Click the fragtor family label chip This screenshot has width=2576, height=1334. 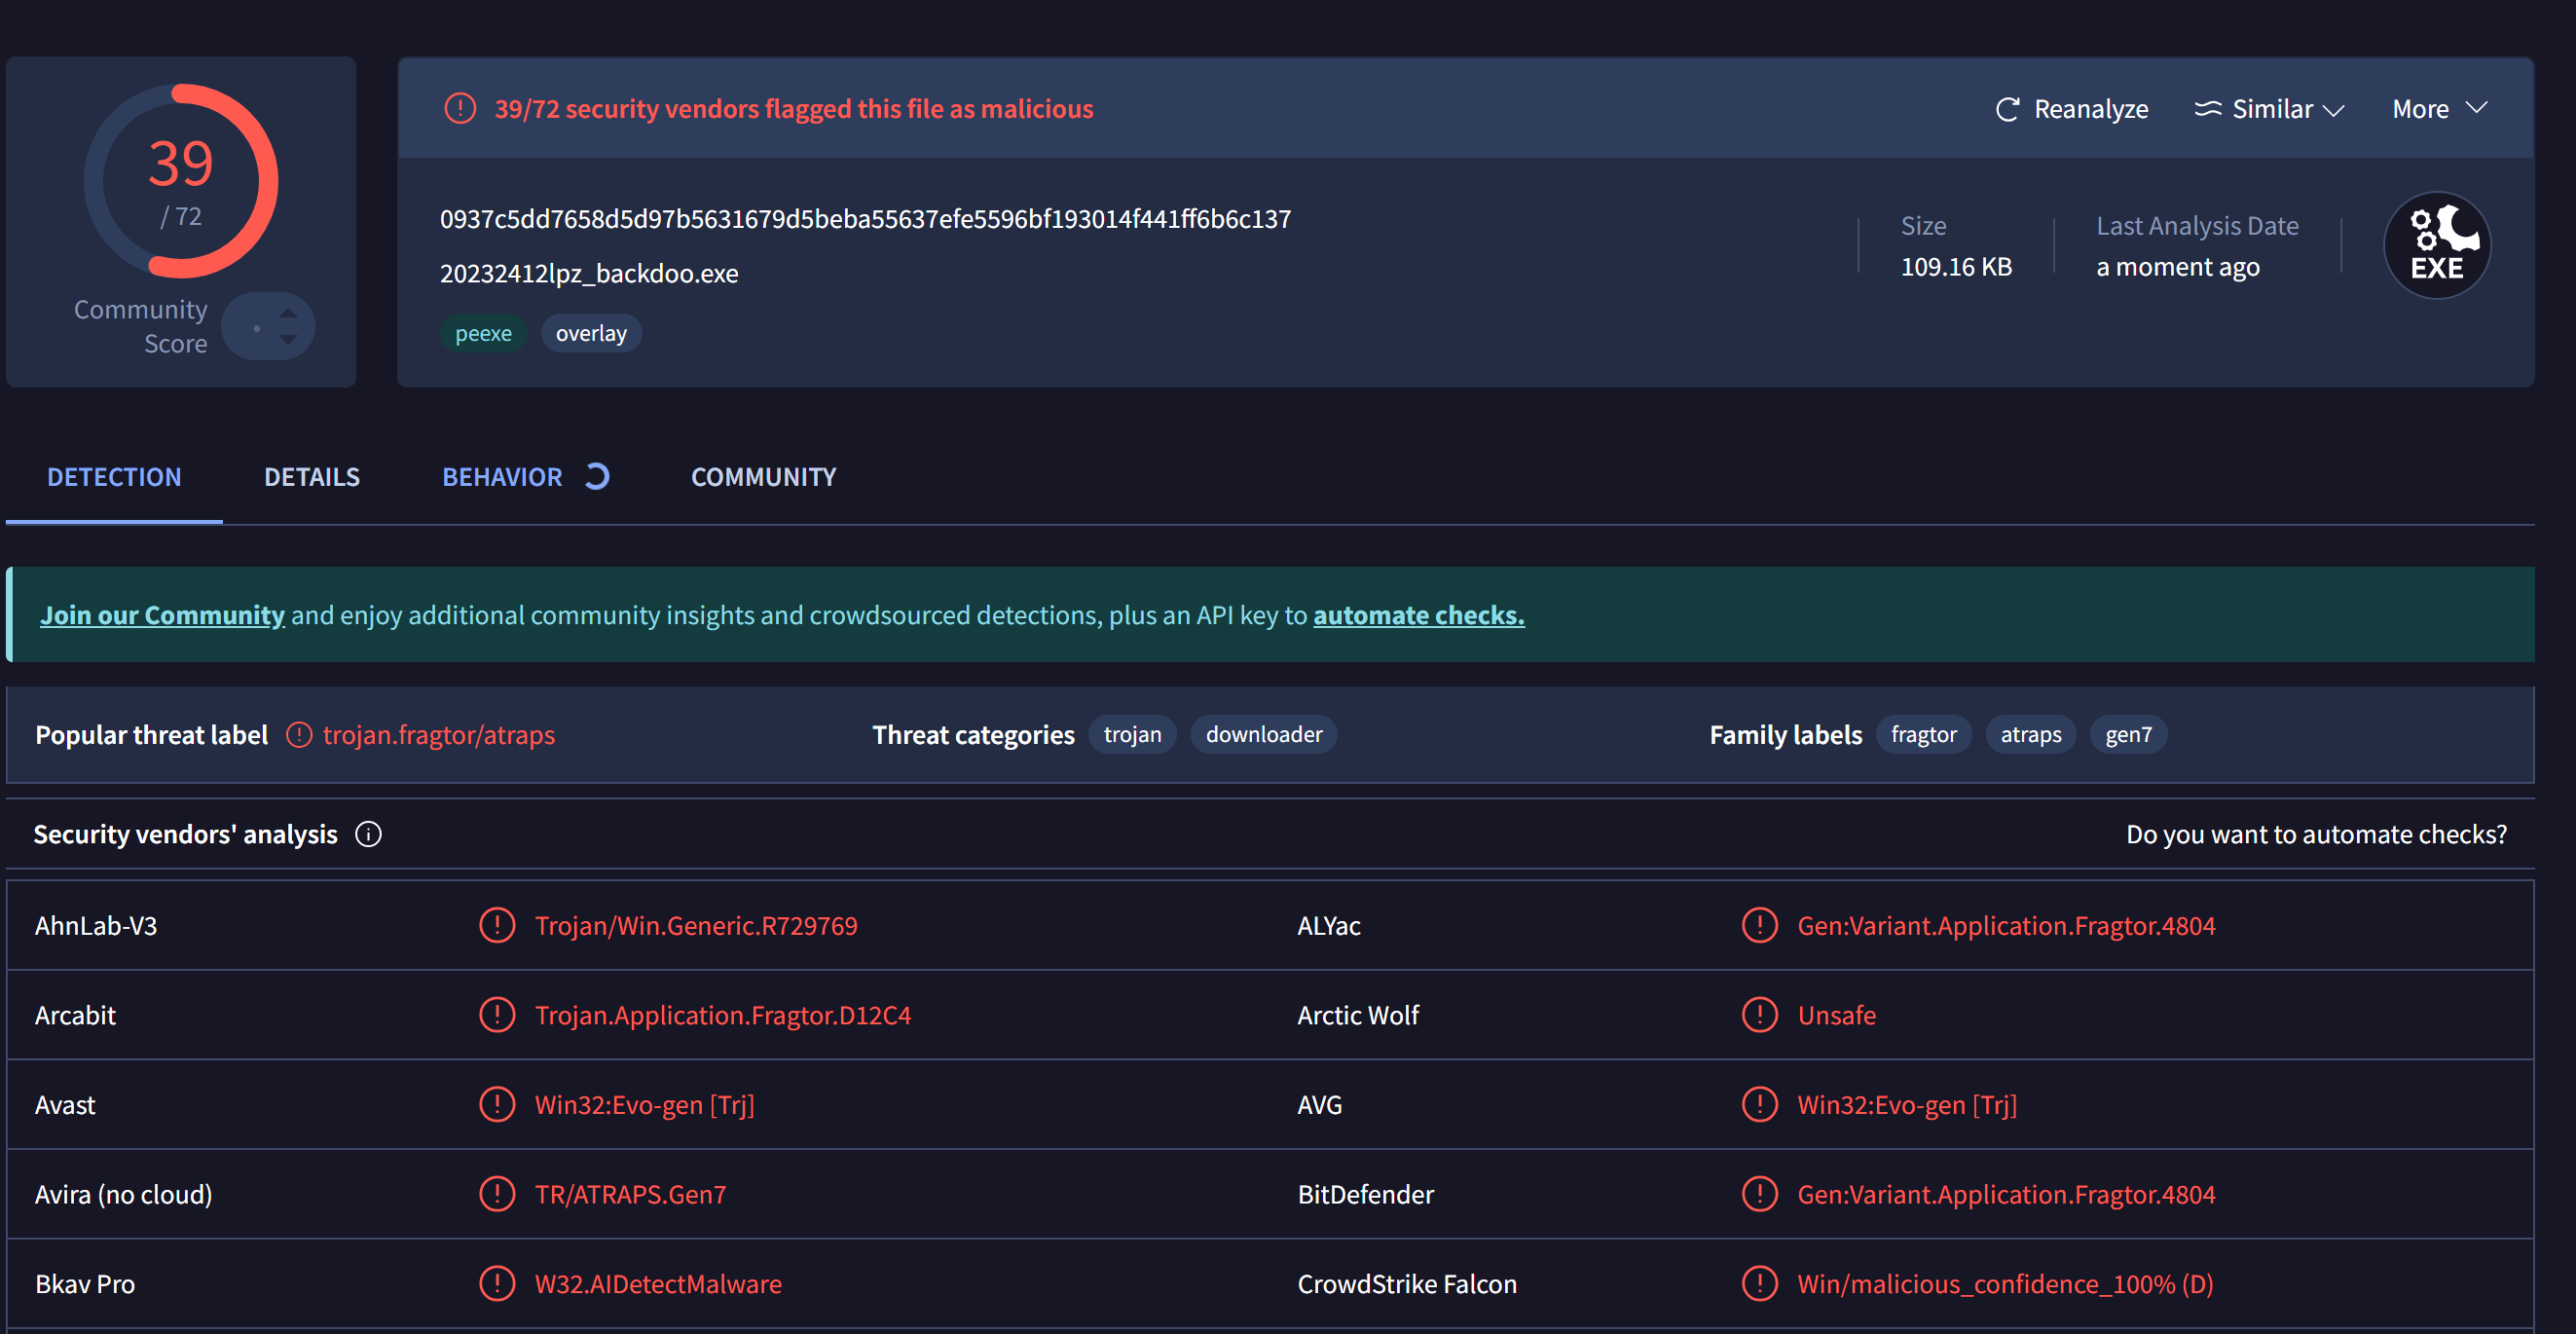[x=1922, y=734]
